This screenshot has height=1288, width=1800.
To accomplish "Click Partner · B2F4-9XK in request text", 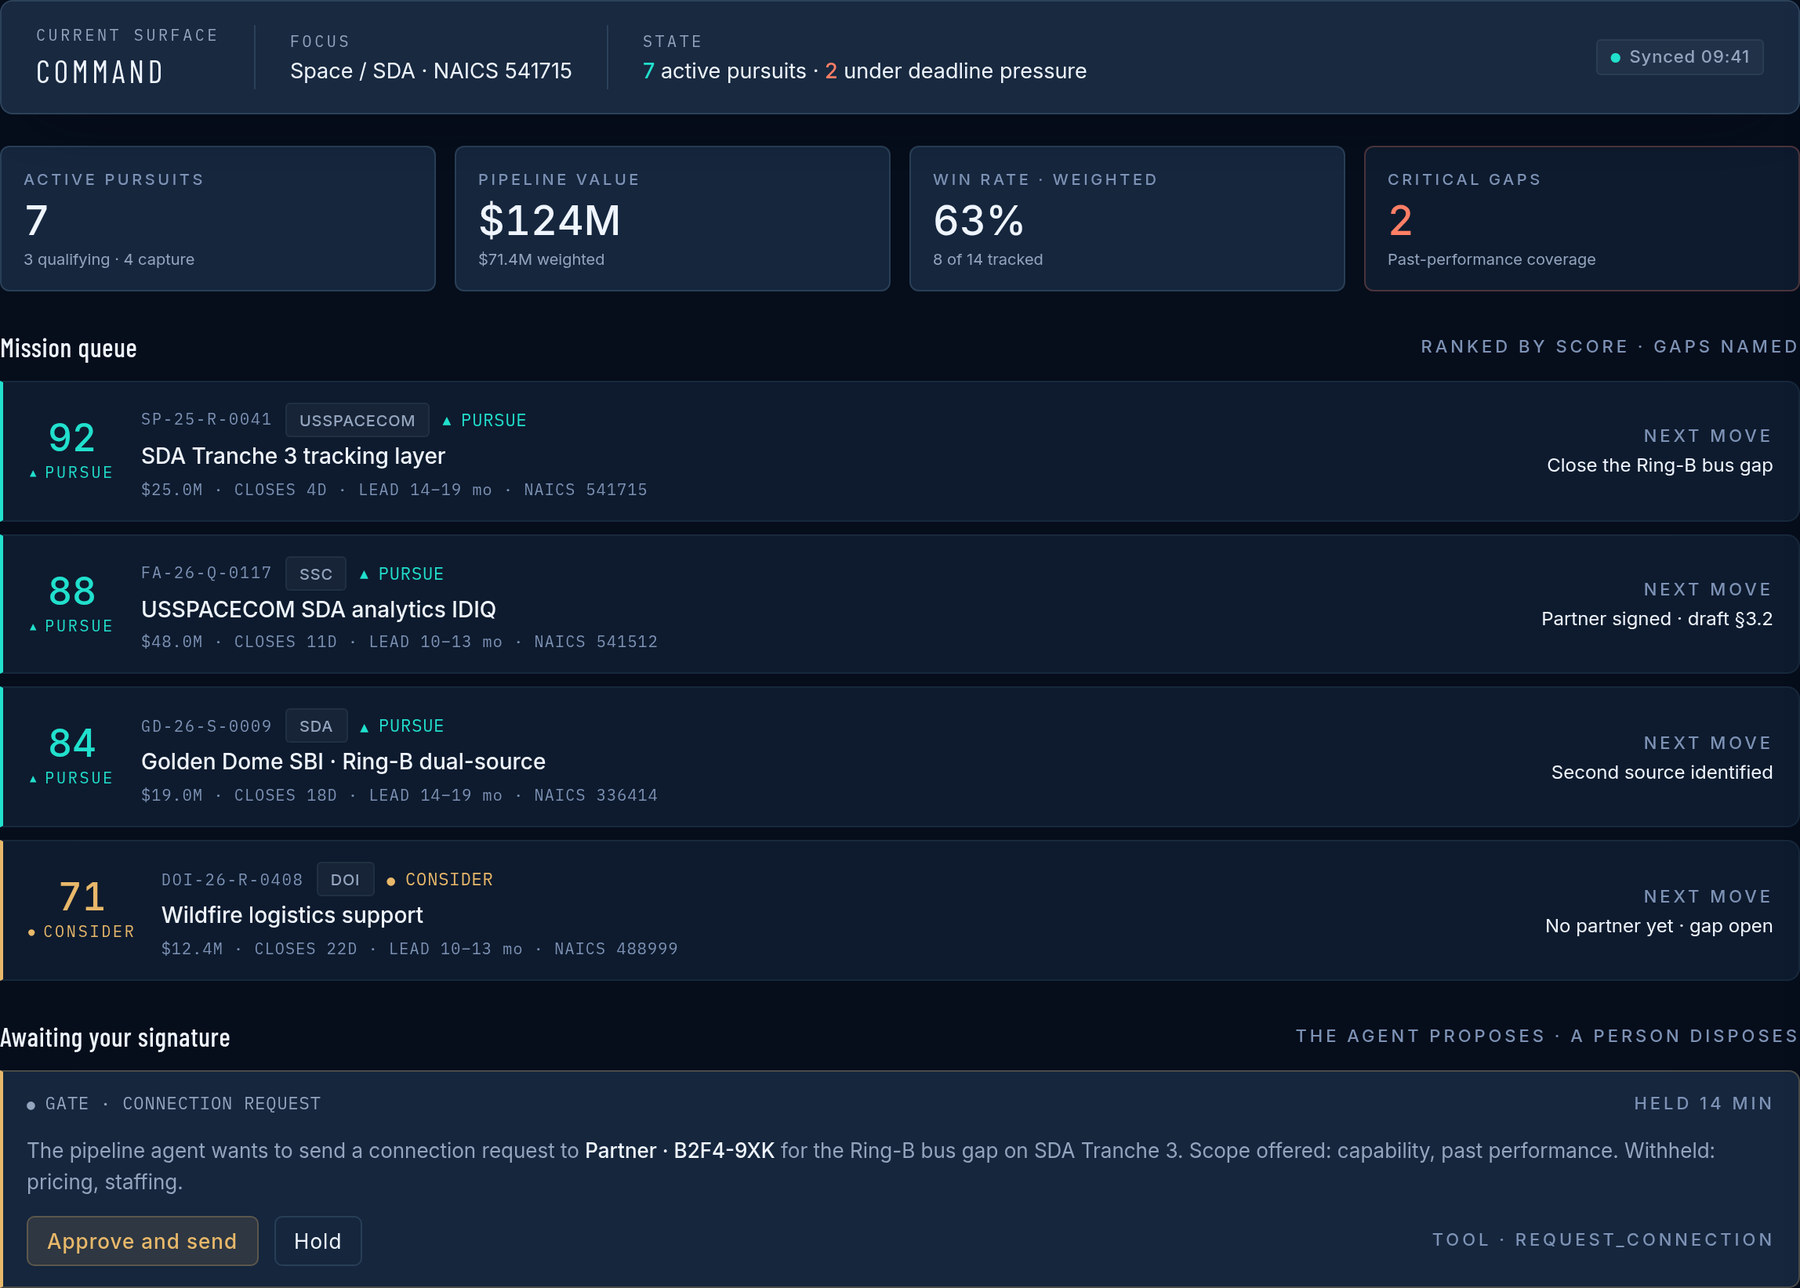I will click(x=680, y=1151).
